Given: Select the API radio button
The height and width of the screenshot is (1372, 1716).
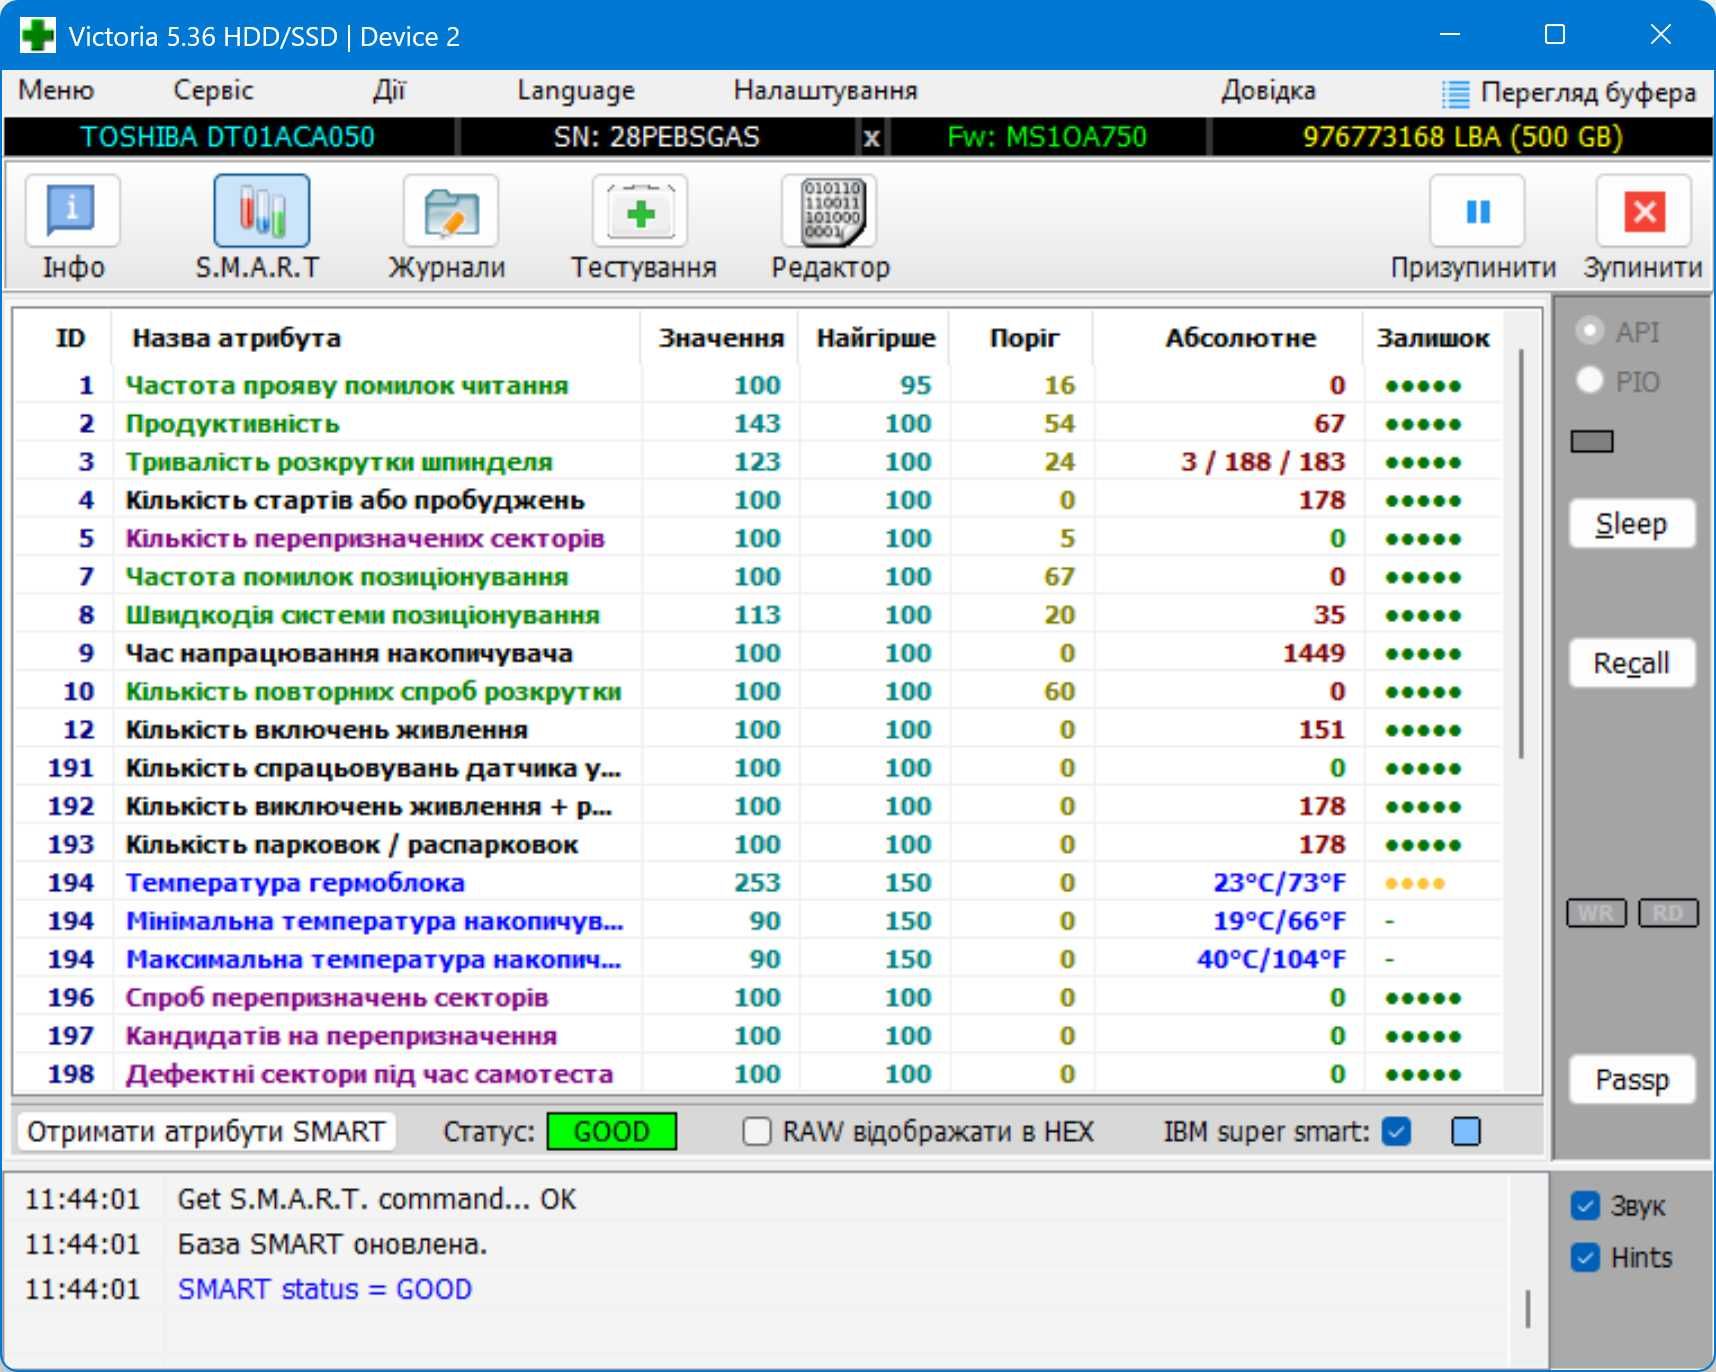Looking at the screenshot, I should [x=1589, y=331].
